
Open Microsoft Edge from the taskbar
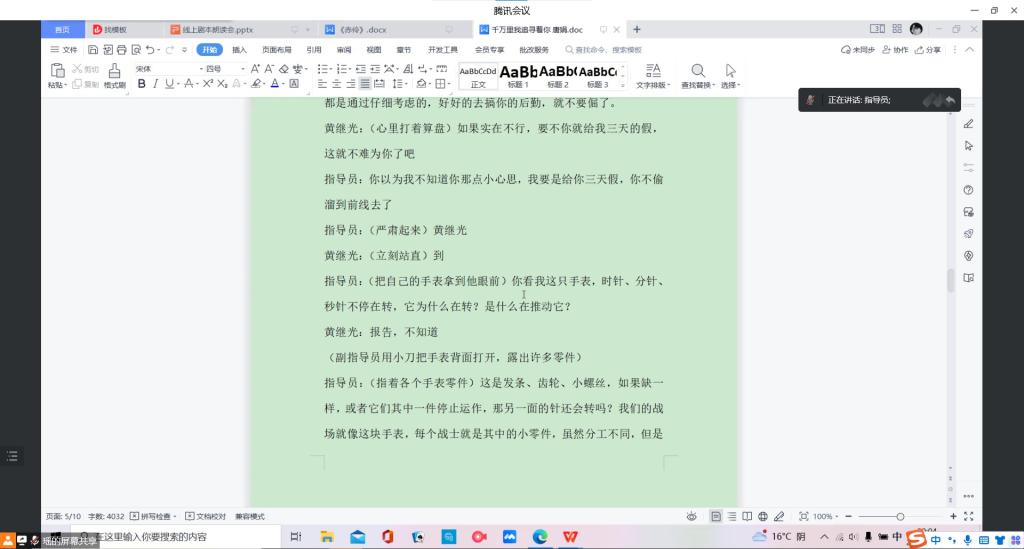[540, 537]
